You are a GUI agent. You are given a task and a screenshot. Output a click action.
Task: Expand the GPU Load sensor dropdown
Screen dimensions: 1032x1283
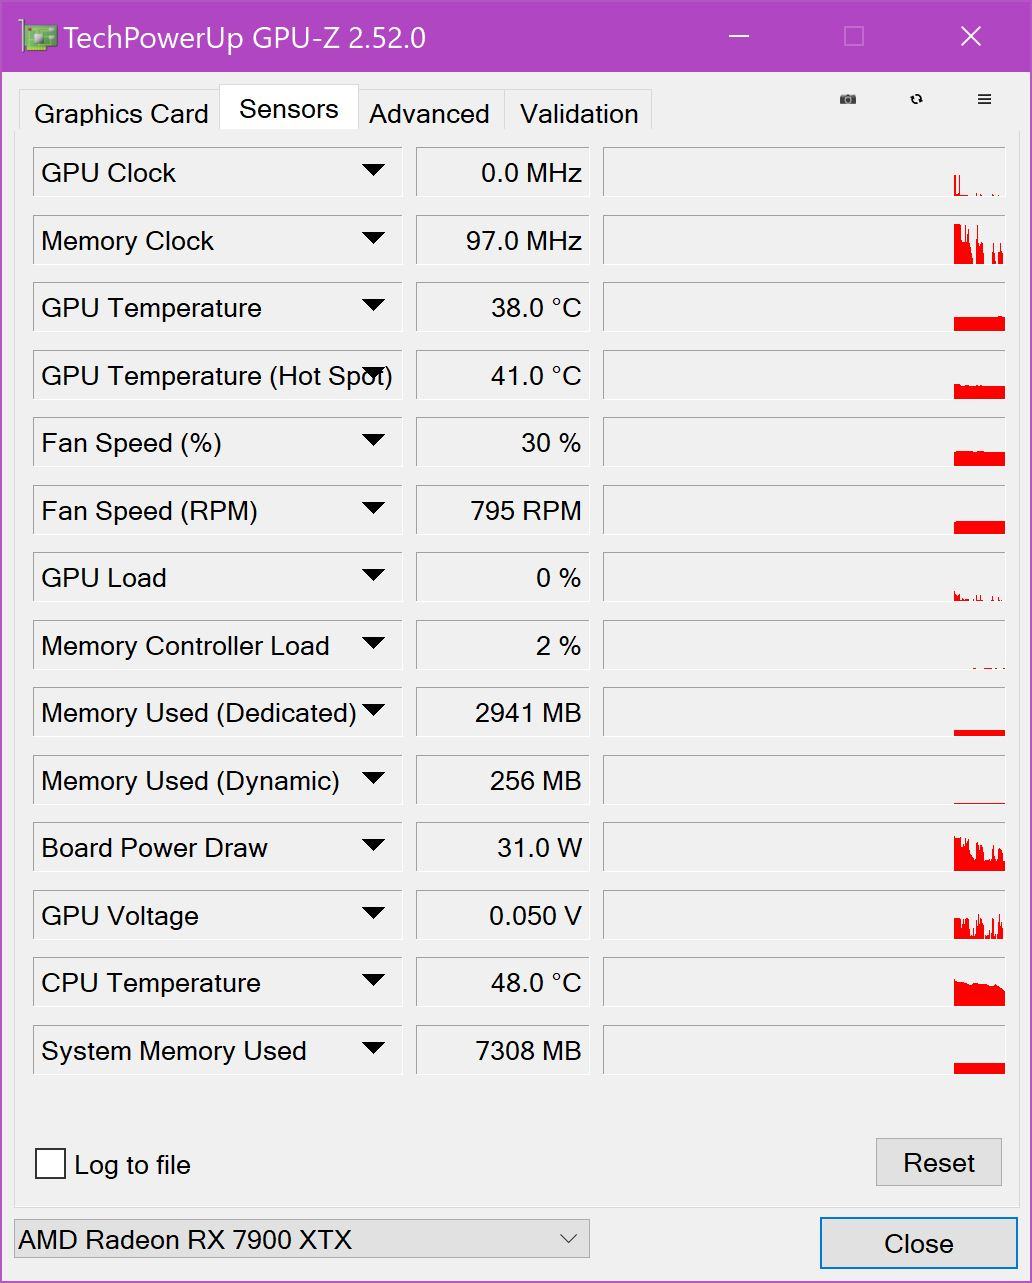coord(373,577)
